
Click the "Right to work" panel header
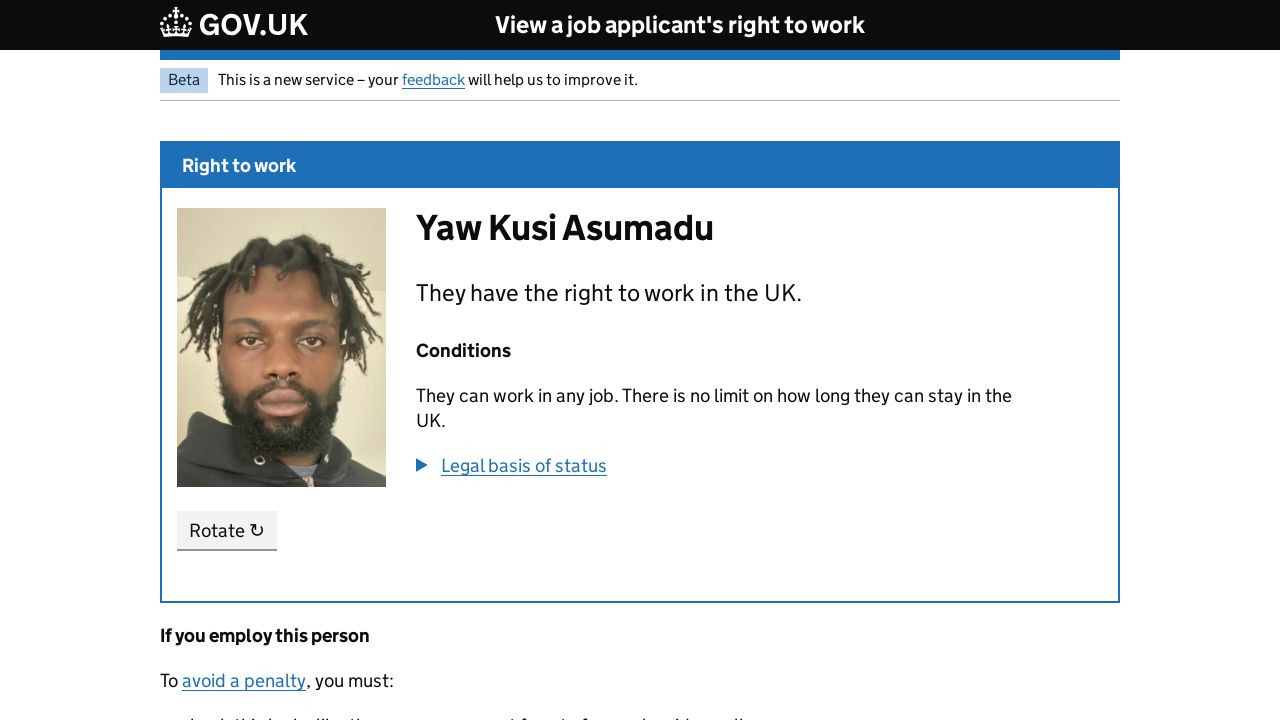coord(239,166)
